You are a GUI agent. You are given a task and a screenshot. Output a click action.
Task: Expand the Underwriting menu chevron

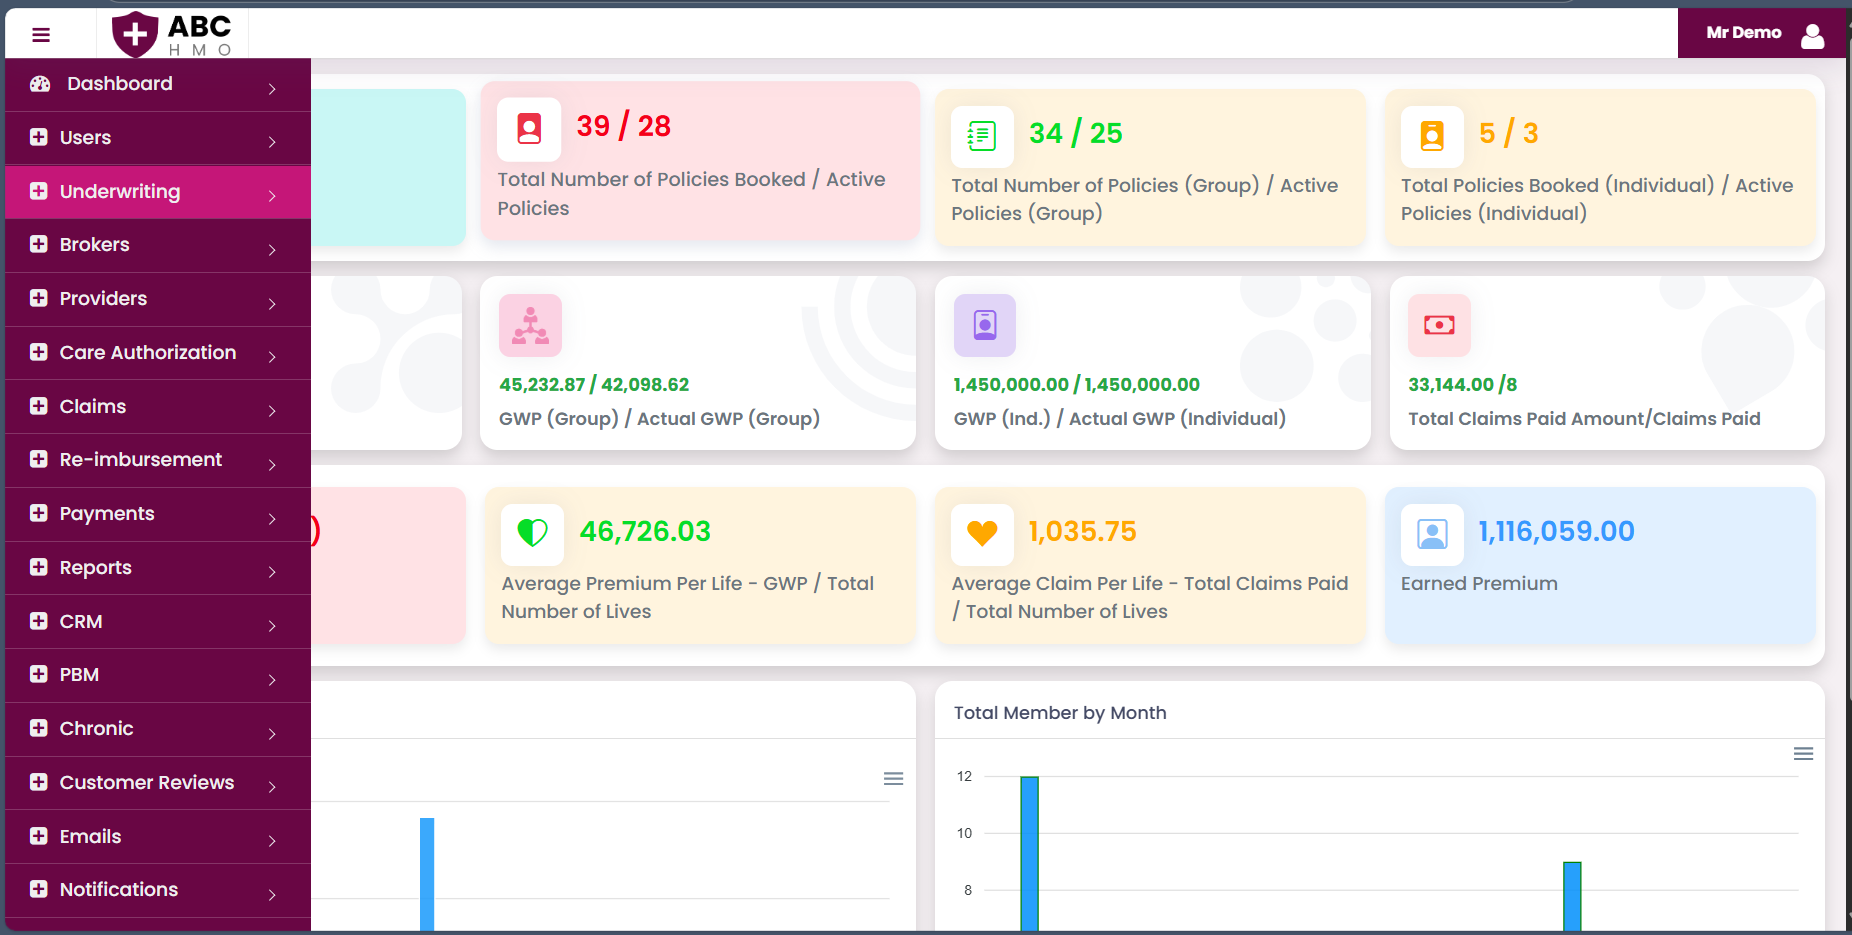[272, 196]
